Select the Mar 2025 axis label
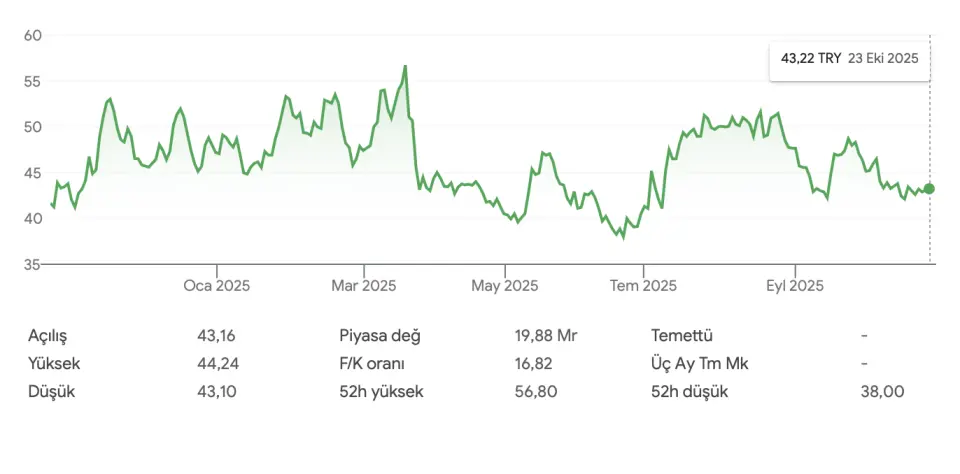The width and height of the screenshot is (960, 474). (x=363, y=286)
